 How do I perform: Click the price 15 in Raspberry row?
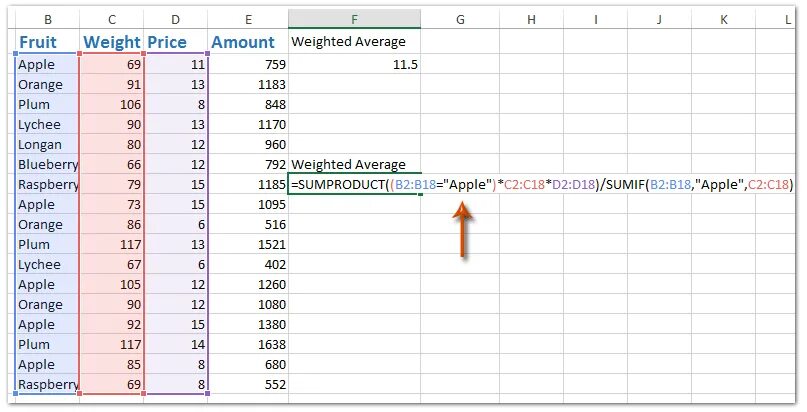[176, 184]
